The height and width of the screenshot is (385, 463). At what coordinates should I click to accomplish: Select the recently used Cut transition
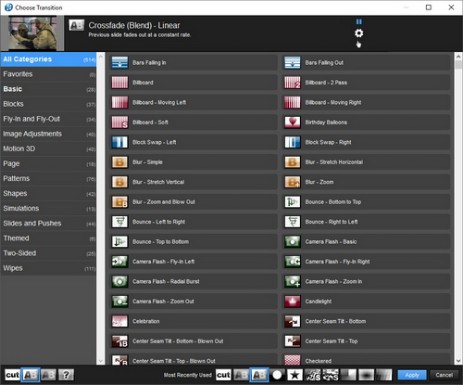(223, 375)
